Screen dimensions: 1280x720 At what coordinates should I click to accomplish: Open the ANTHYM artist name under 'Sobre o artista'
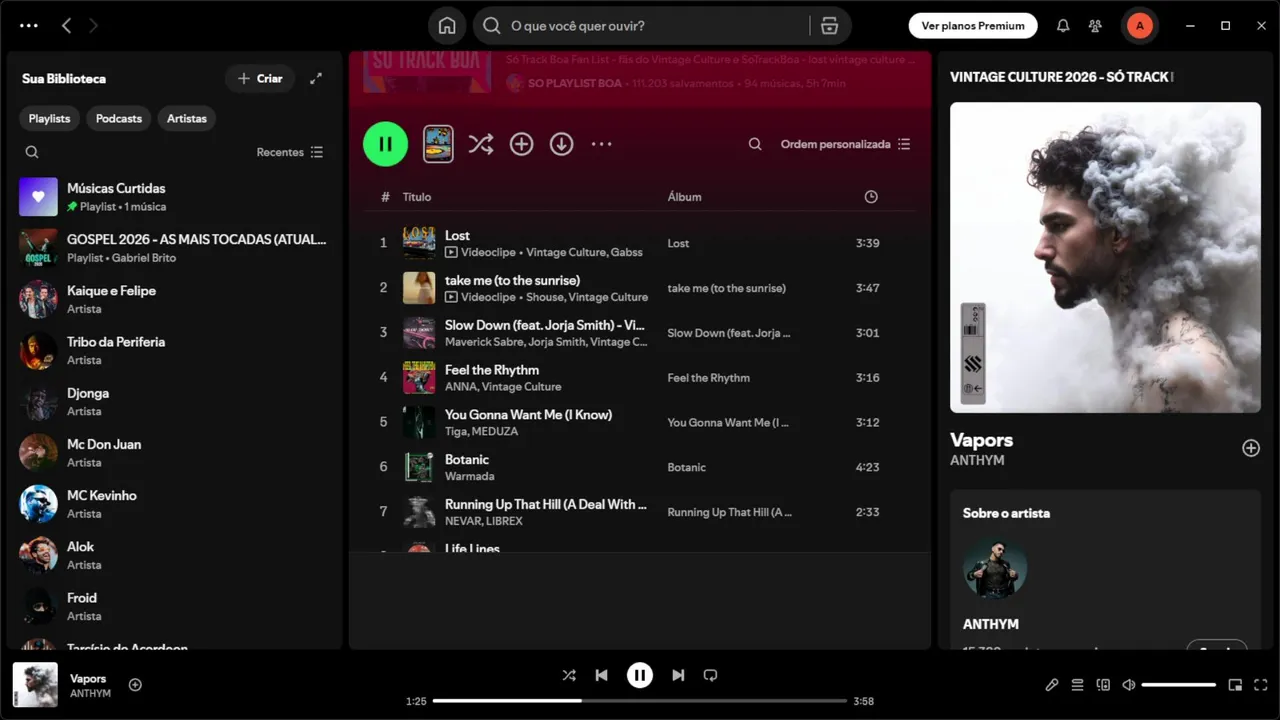(991, 624)
